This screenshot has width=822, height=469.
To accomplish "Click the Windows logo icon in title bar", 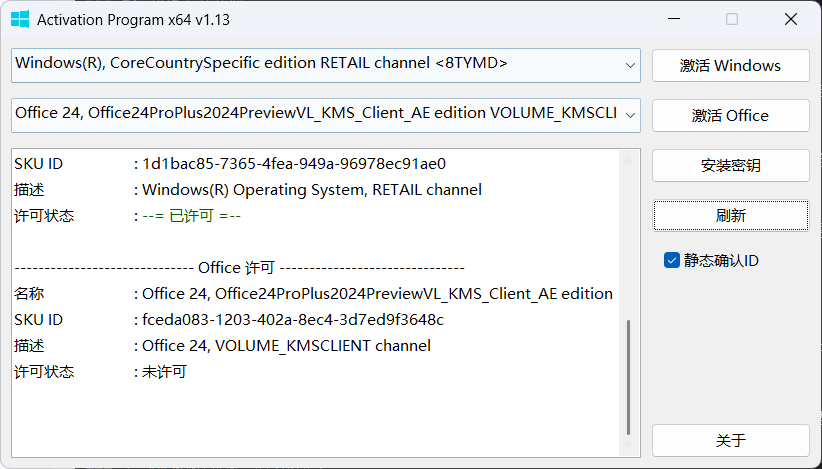I will 20,20.
